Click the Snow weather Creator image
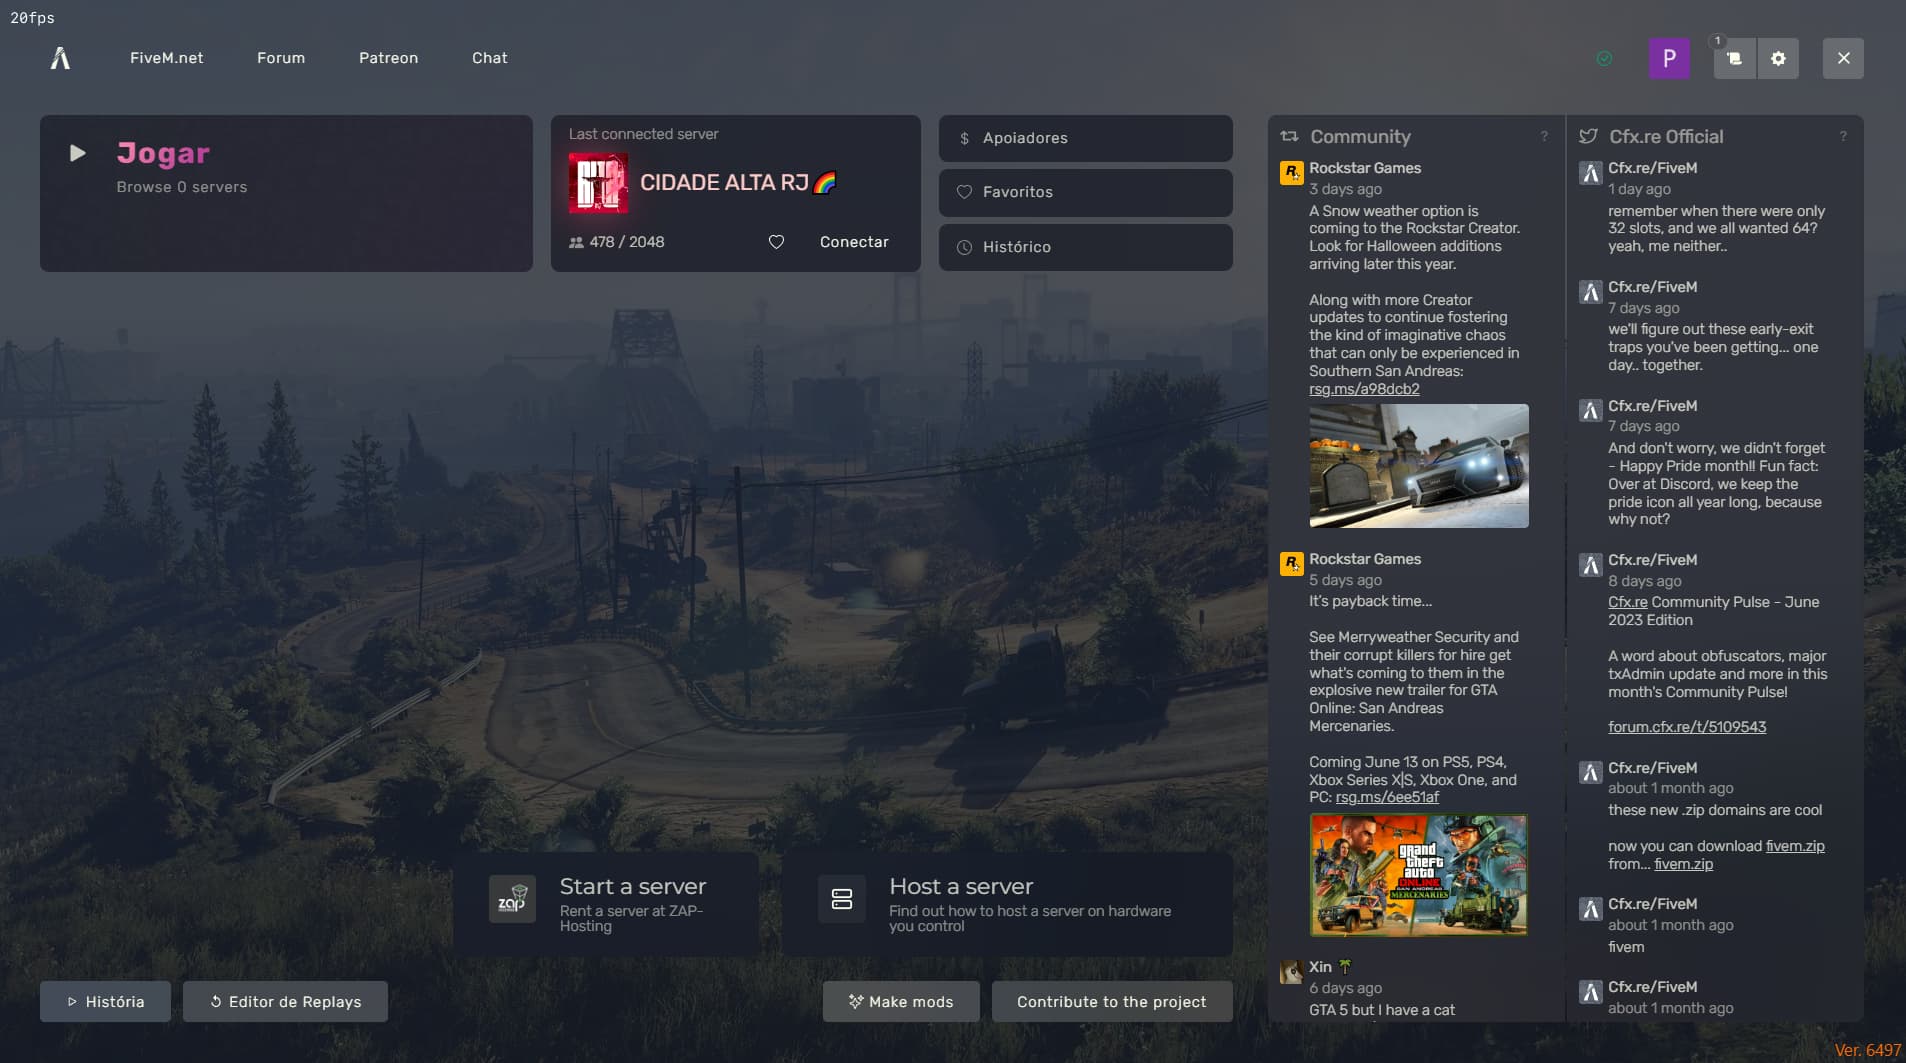This screenshot has height=1063, width=1906. click(x=1418, y=466)
